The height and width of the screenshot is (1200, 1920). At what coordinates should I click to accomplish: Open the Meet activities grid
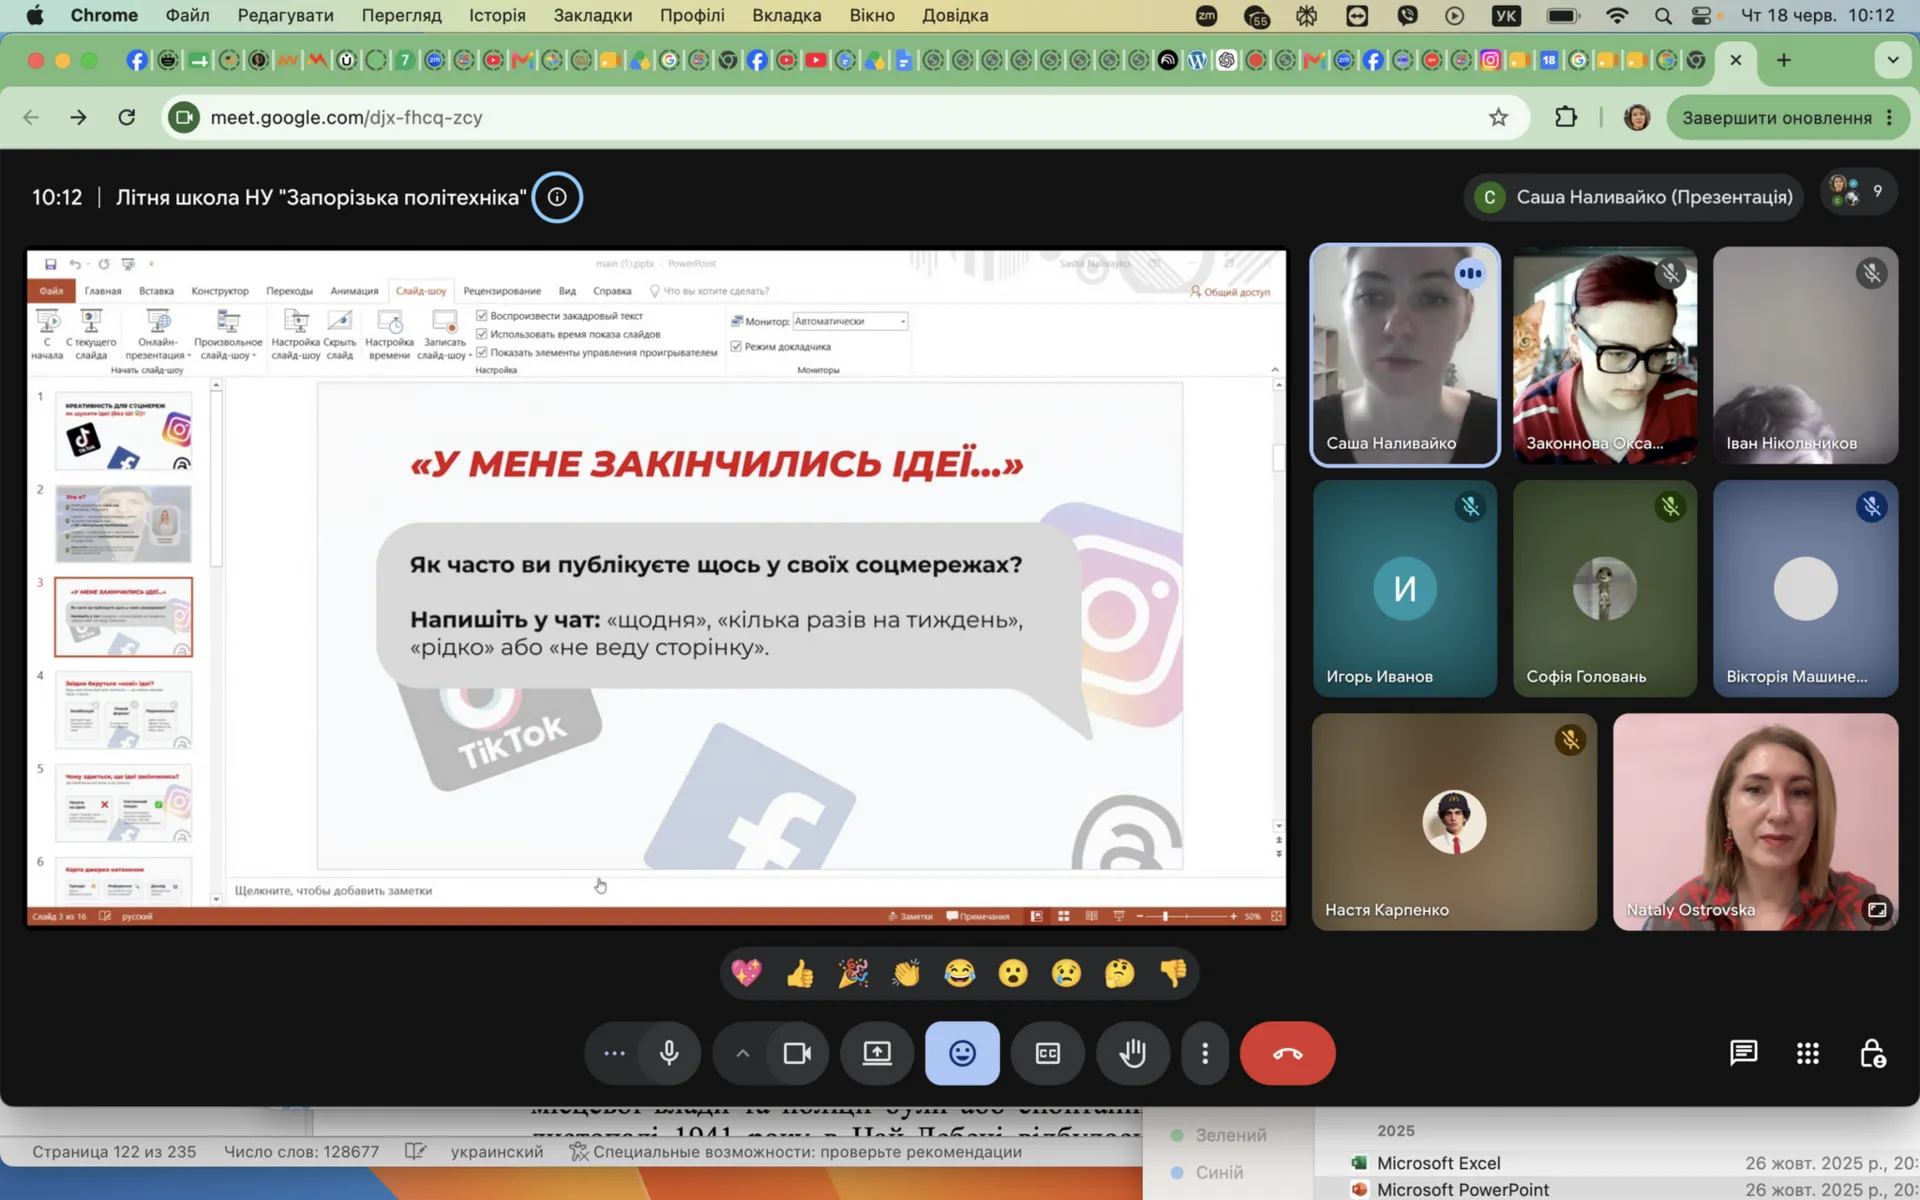1808,1053
